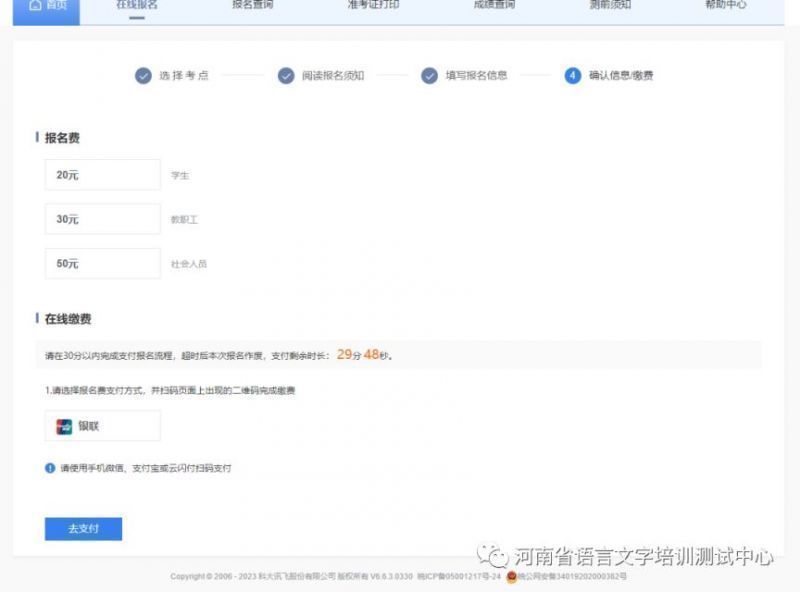
Task: Open the 准考证打印 section
Action: pos(371,5)
